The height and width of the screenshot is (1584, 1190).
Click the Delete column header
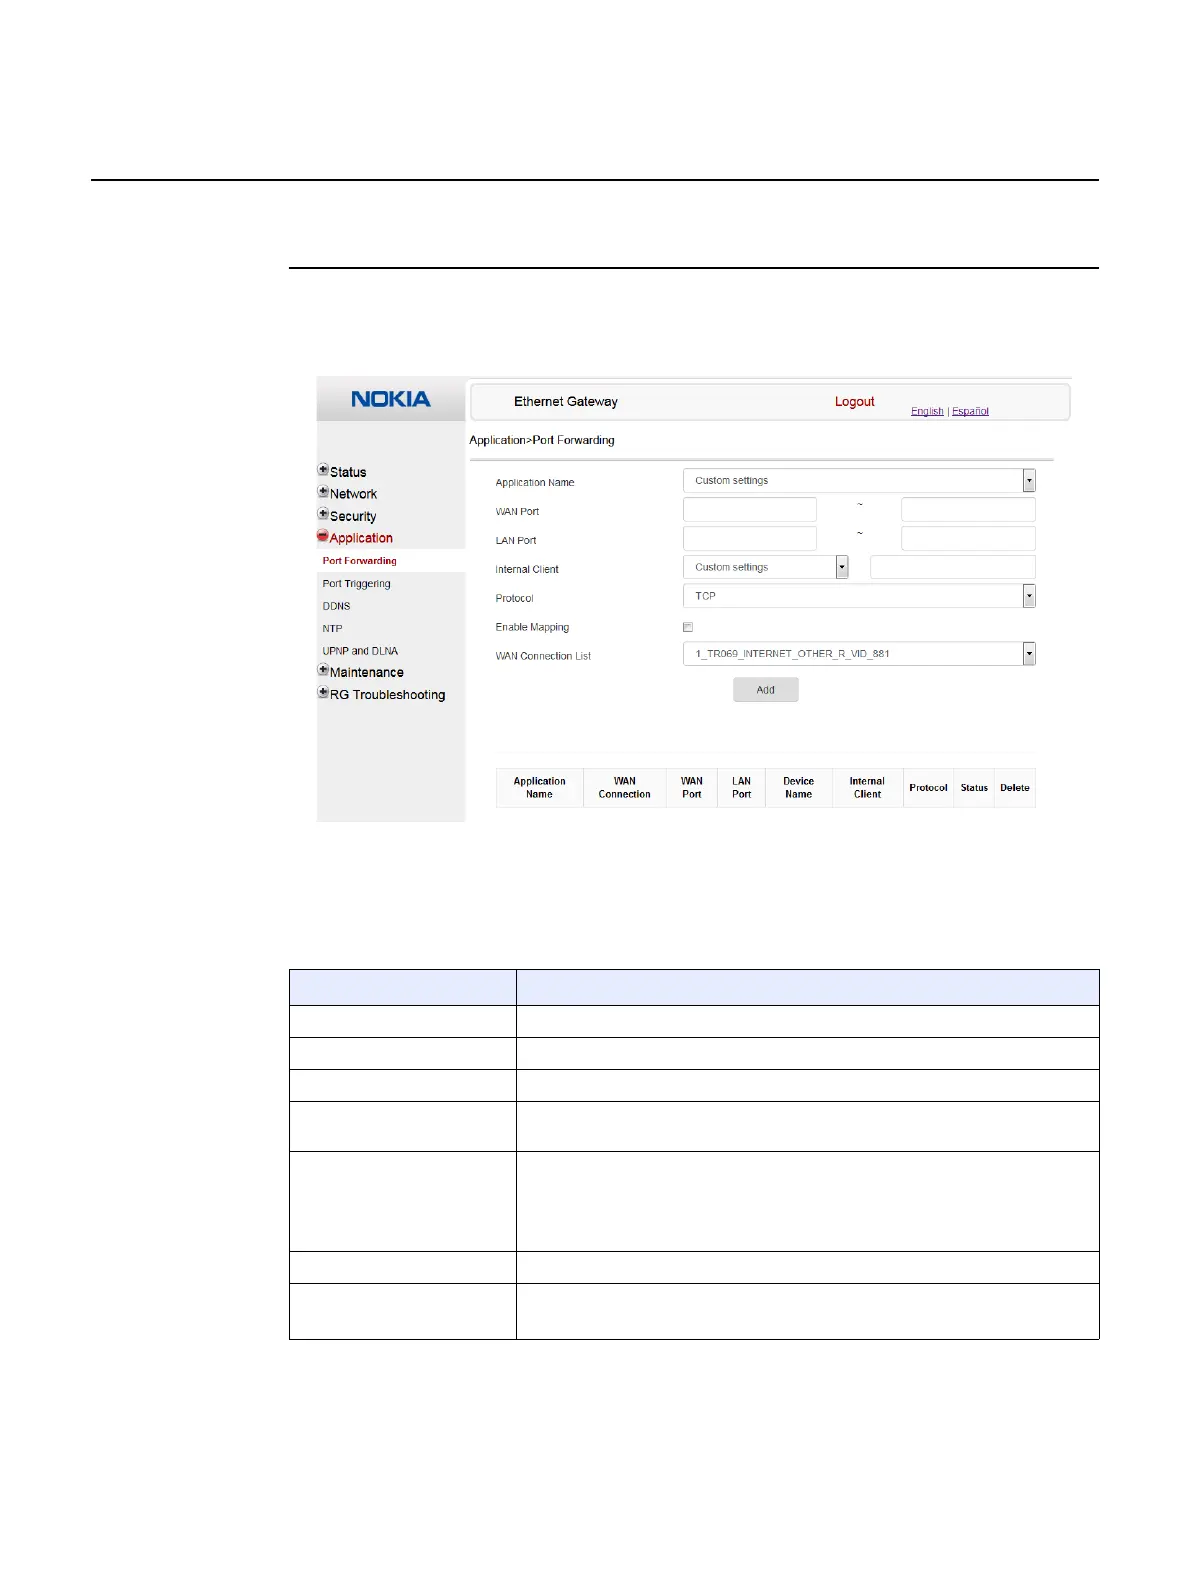pyautogui.click(x=1015, y=788)
